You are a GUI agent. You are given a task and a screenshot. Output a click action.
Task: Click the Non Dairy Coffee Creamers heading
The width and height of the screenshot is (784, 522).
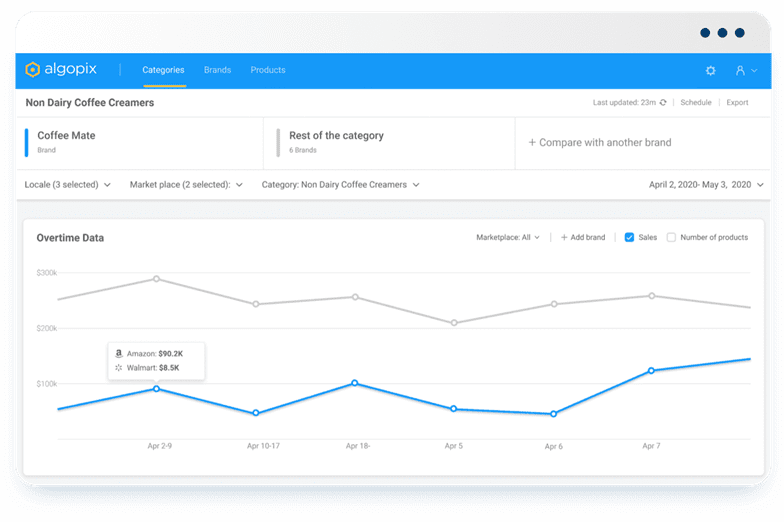click(90, 102)
